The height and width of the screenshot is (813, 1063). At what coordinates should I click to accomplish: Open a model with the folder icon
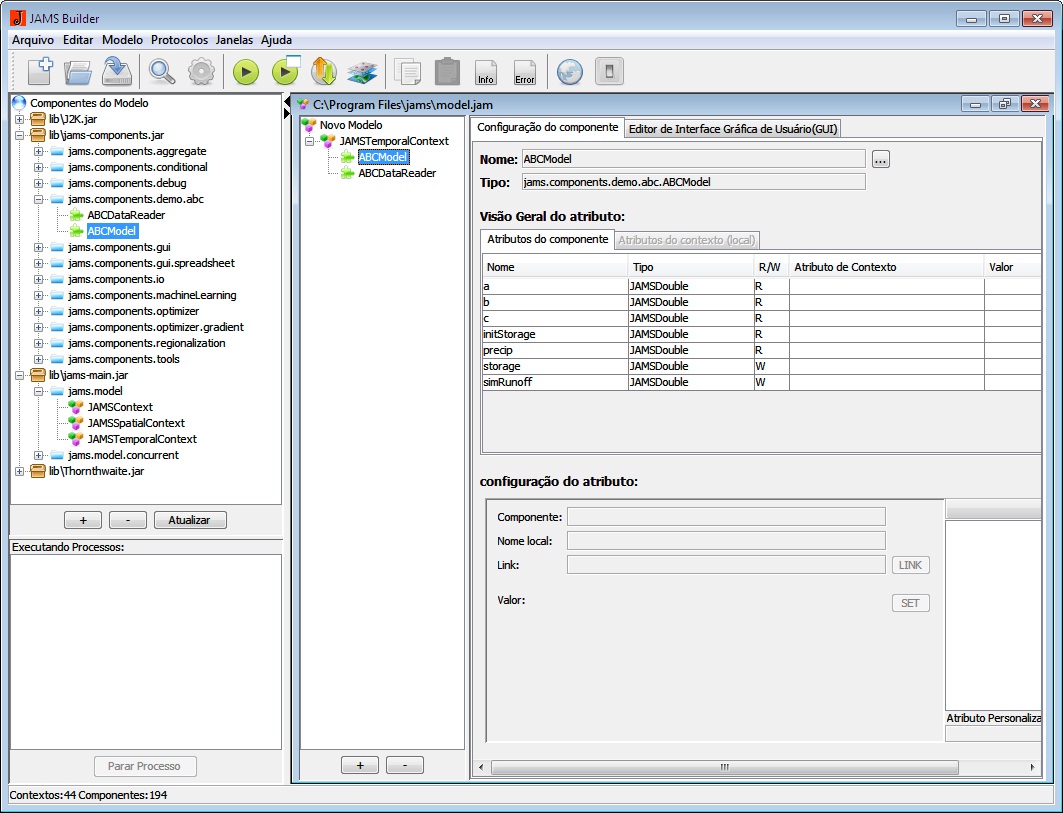point(78,71)
